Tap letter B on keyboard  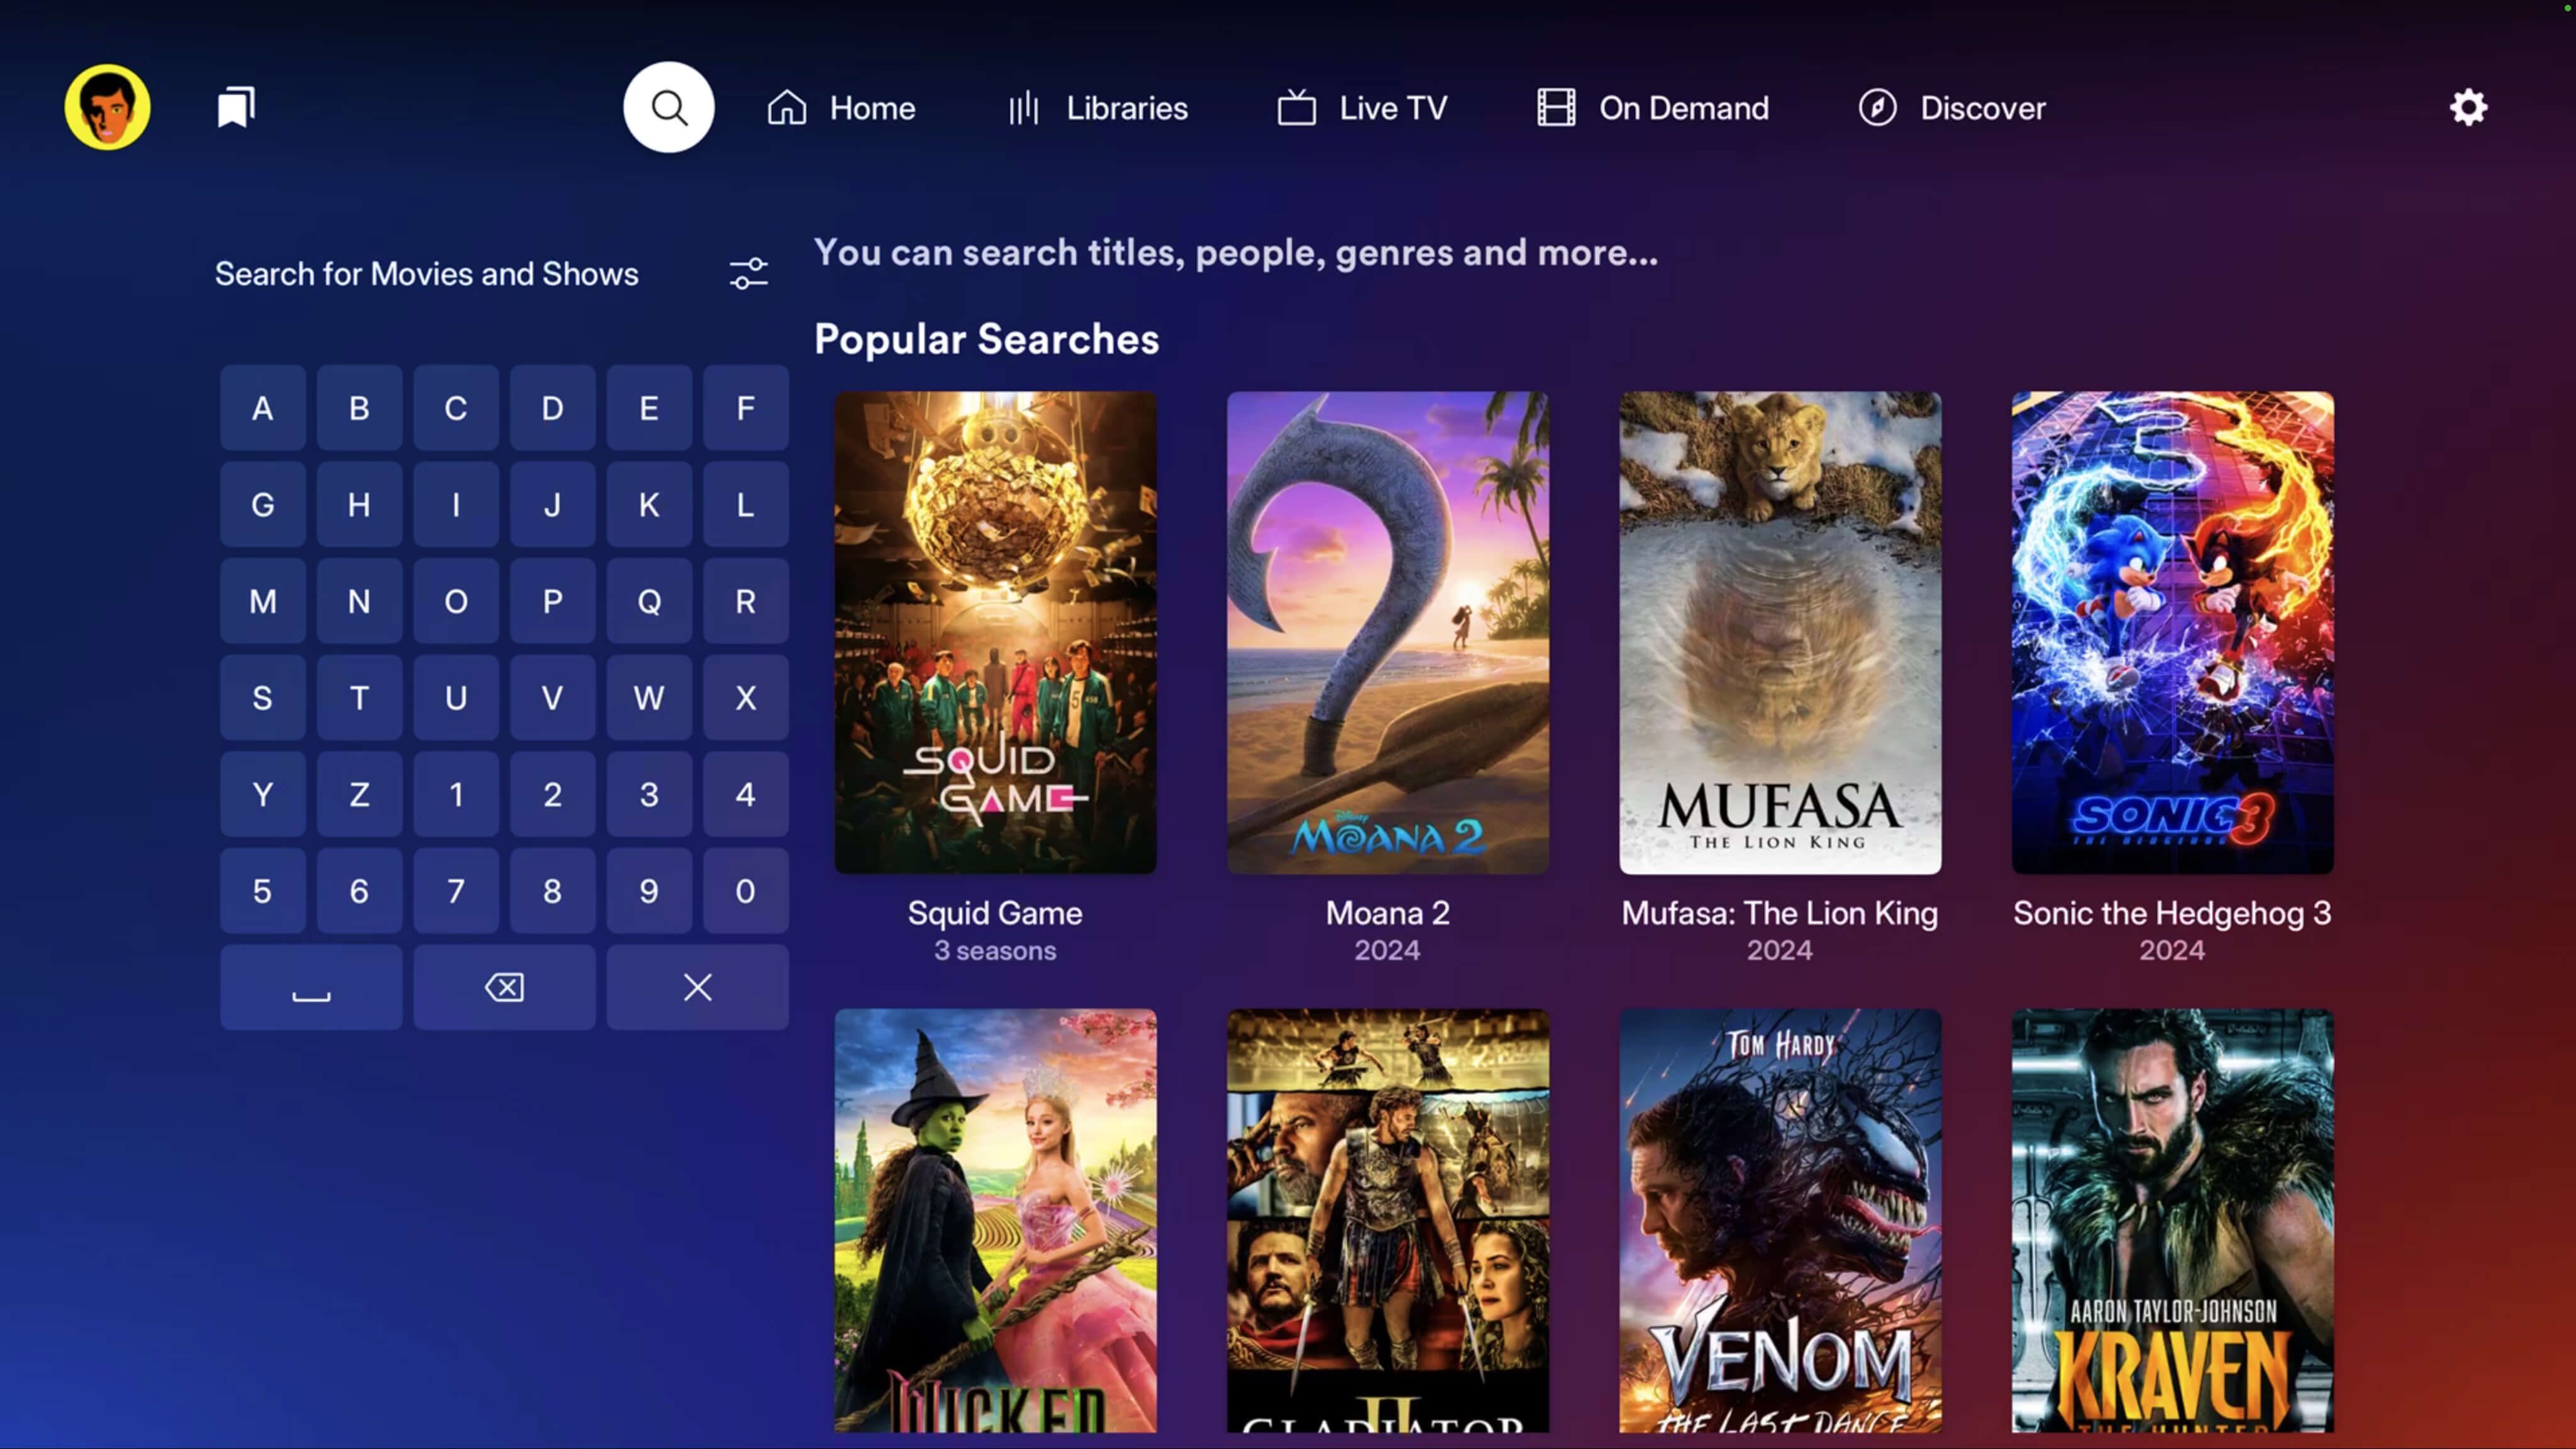[x=359, y=408]
